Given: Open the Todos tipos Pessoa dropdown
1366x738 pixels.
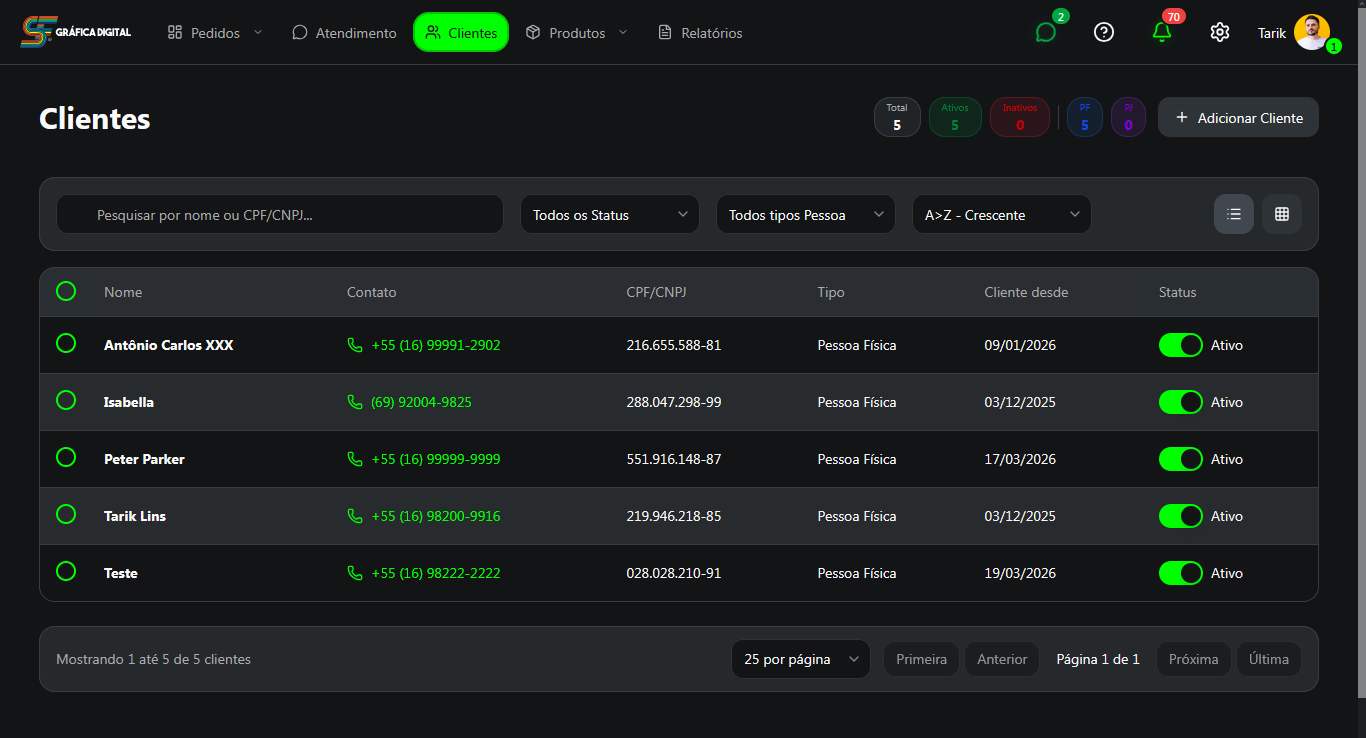Looking at the screenshot, I should tap(805, 214).
